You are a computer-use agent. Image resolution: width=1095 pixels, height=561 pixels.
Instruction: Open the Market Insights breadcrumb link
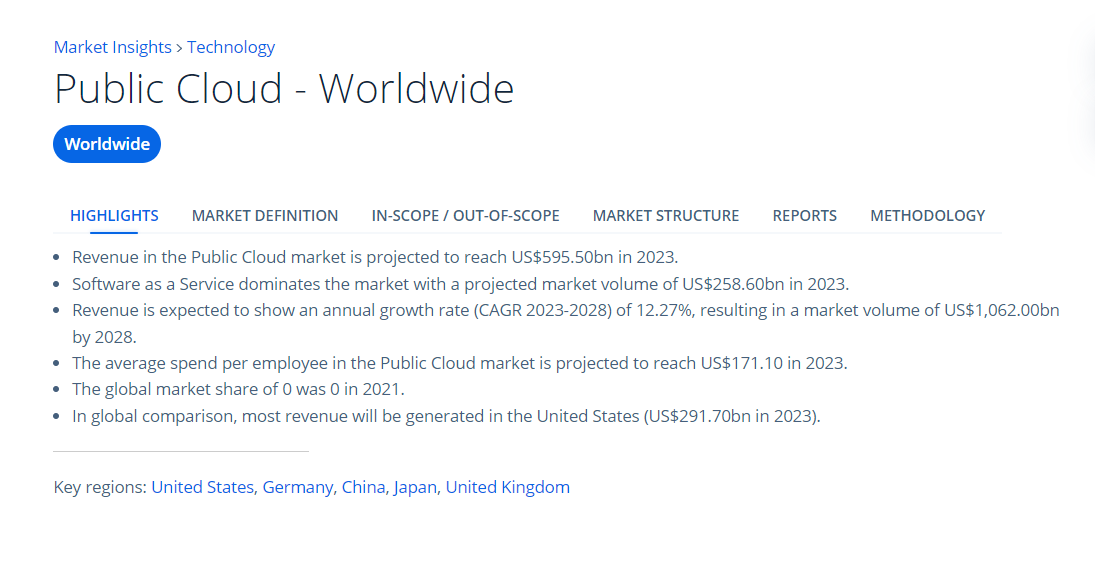pos(112,47)
